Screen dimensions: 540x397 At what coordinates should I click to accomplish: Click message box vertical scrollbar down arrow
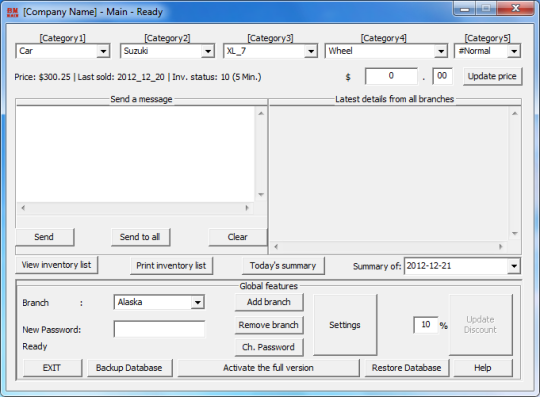261,195
